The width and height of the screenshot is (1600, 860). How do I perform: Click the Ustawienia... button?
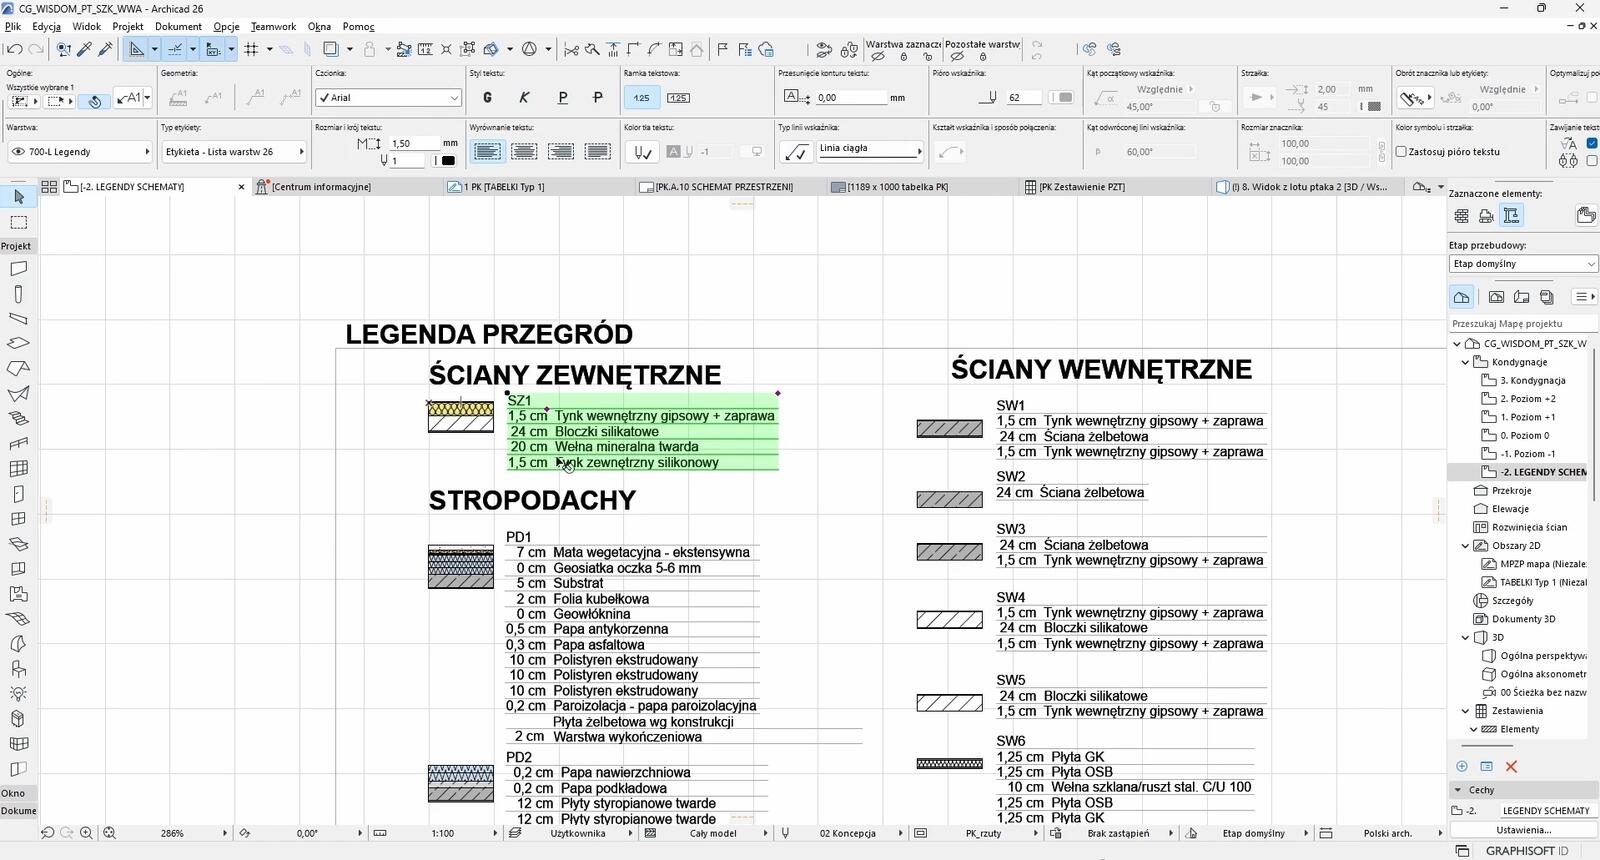coord(1523,830)
